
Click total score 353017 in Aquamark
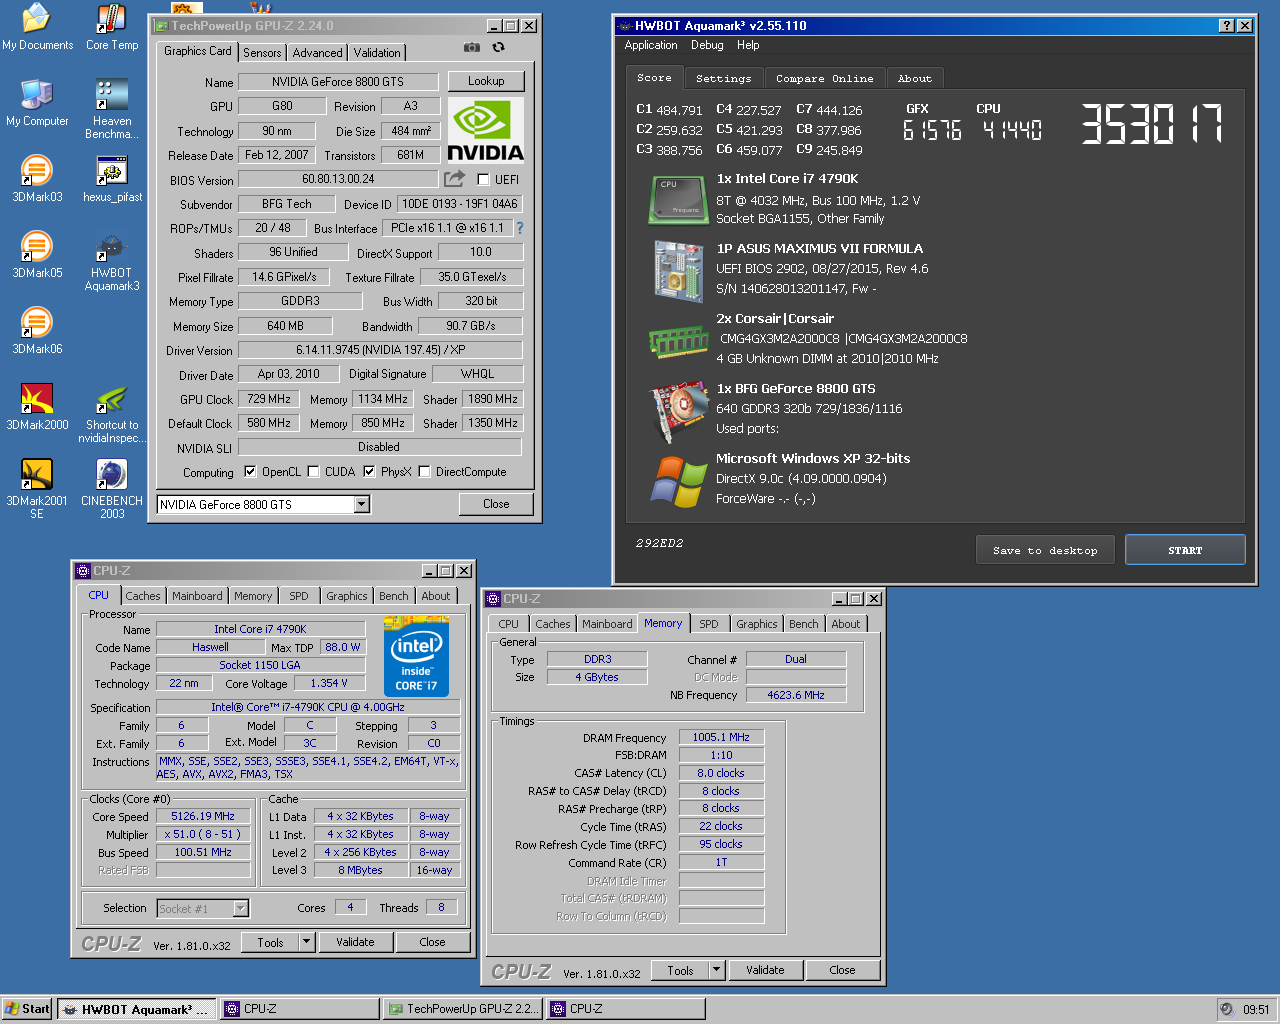(x=1152, y=125)
